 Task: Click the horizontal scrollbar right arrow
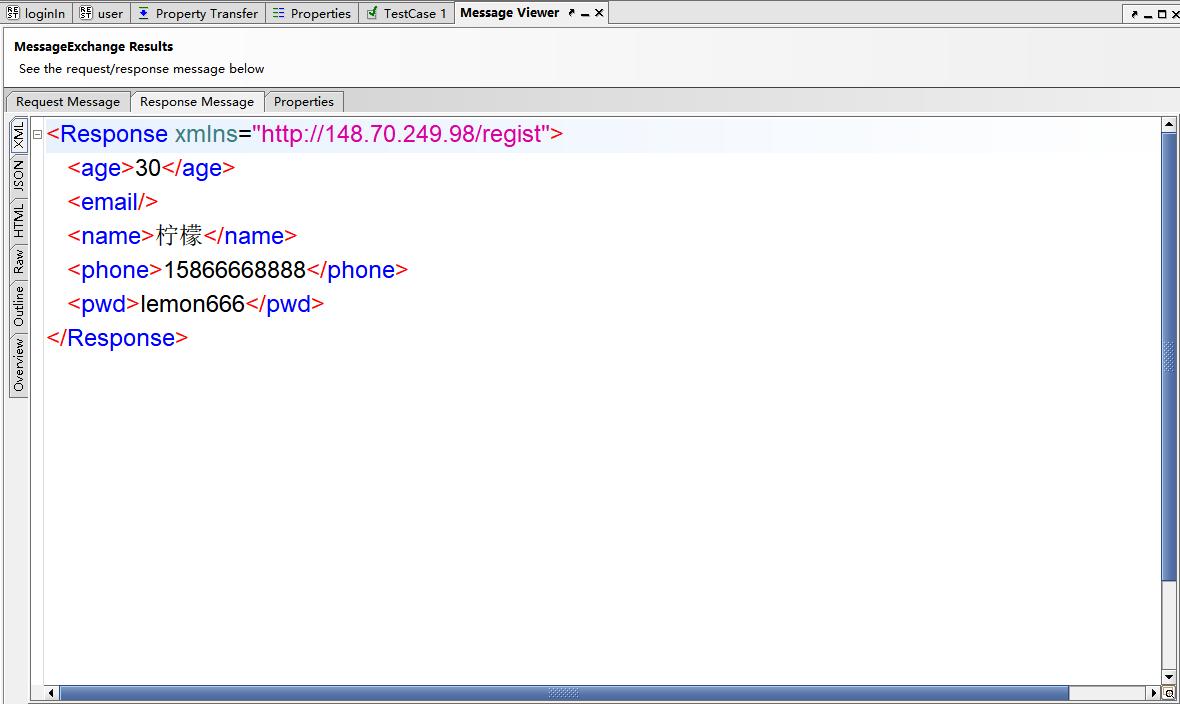(1153, 693)
